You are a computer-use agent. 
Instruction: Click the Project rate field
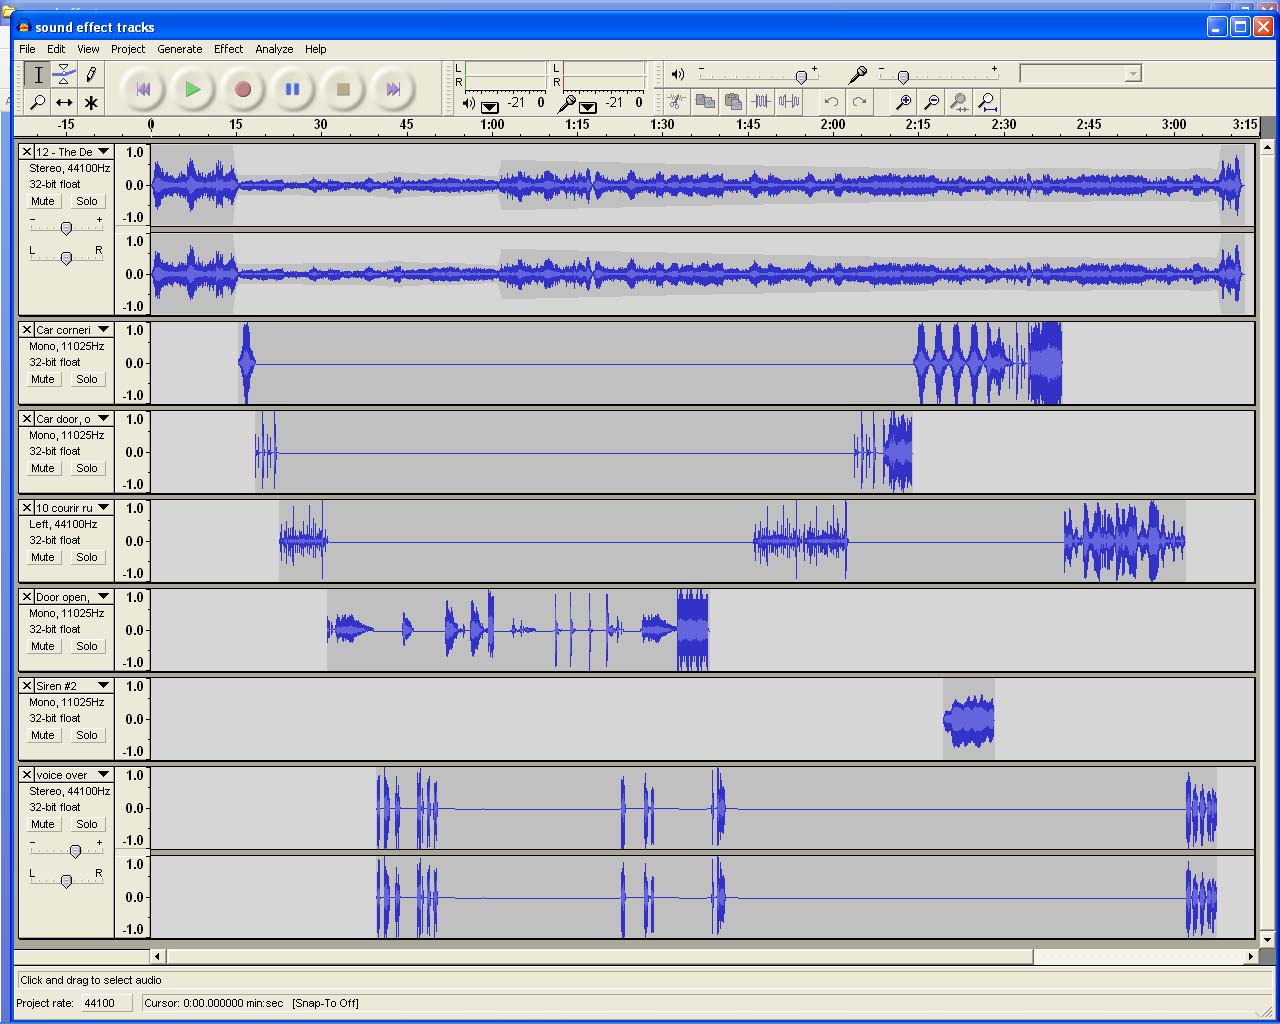pos(105,1003)
